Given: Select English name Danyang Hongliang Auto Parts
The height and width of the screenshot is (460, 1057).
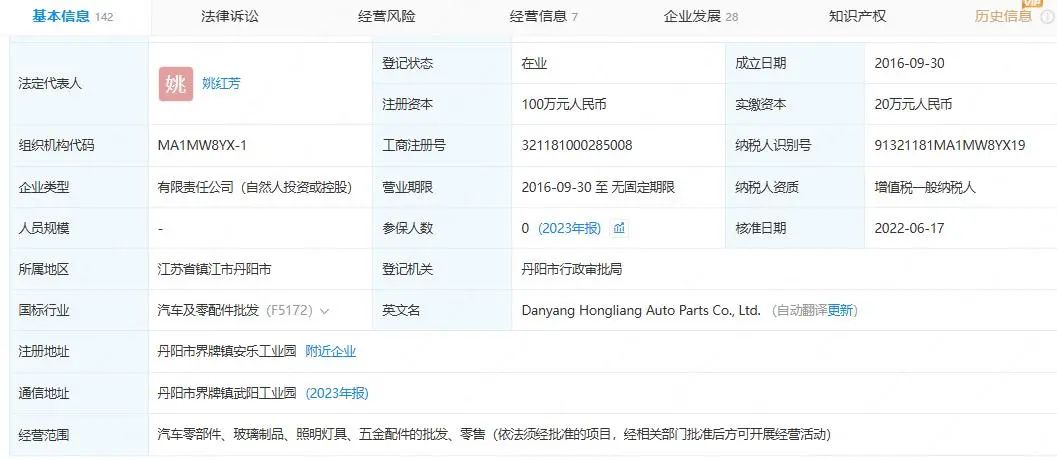Looking at the screenshot, I should click(x=641, y=311).
